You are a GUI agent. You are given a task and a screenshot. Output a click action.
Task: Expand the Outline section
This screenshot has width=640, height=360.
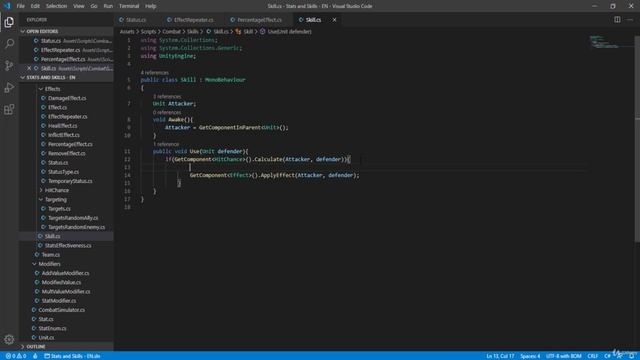pos(67,347)
